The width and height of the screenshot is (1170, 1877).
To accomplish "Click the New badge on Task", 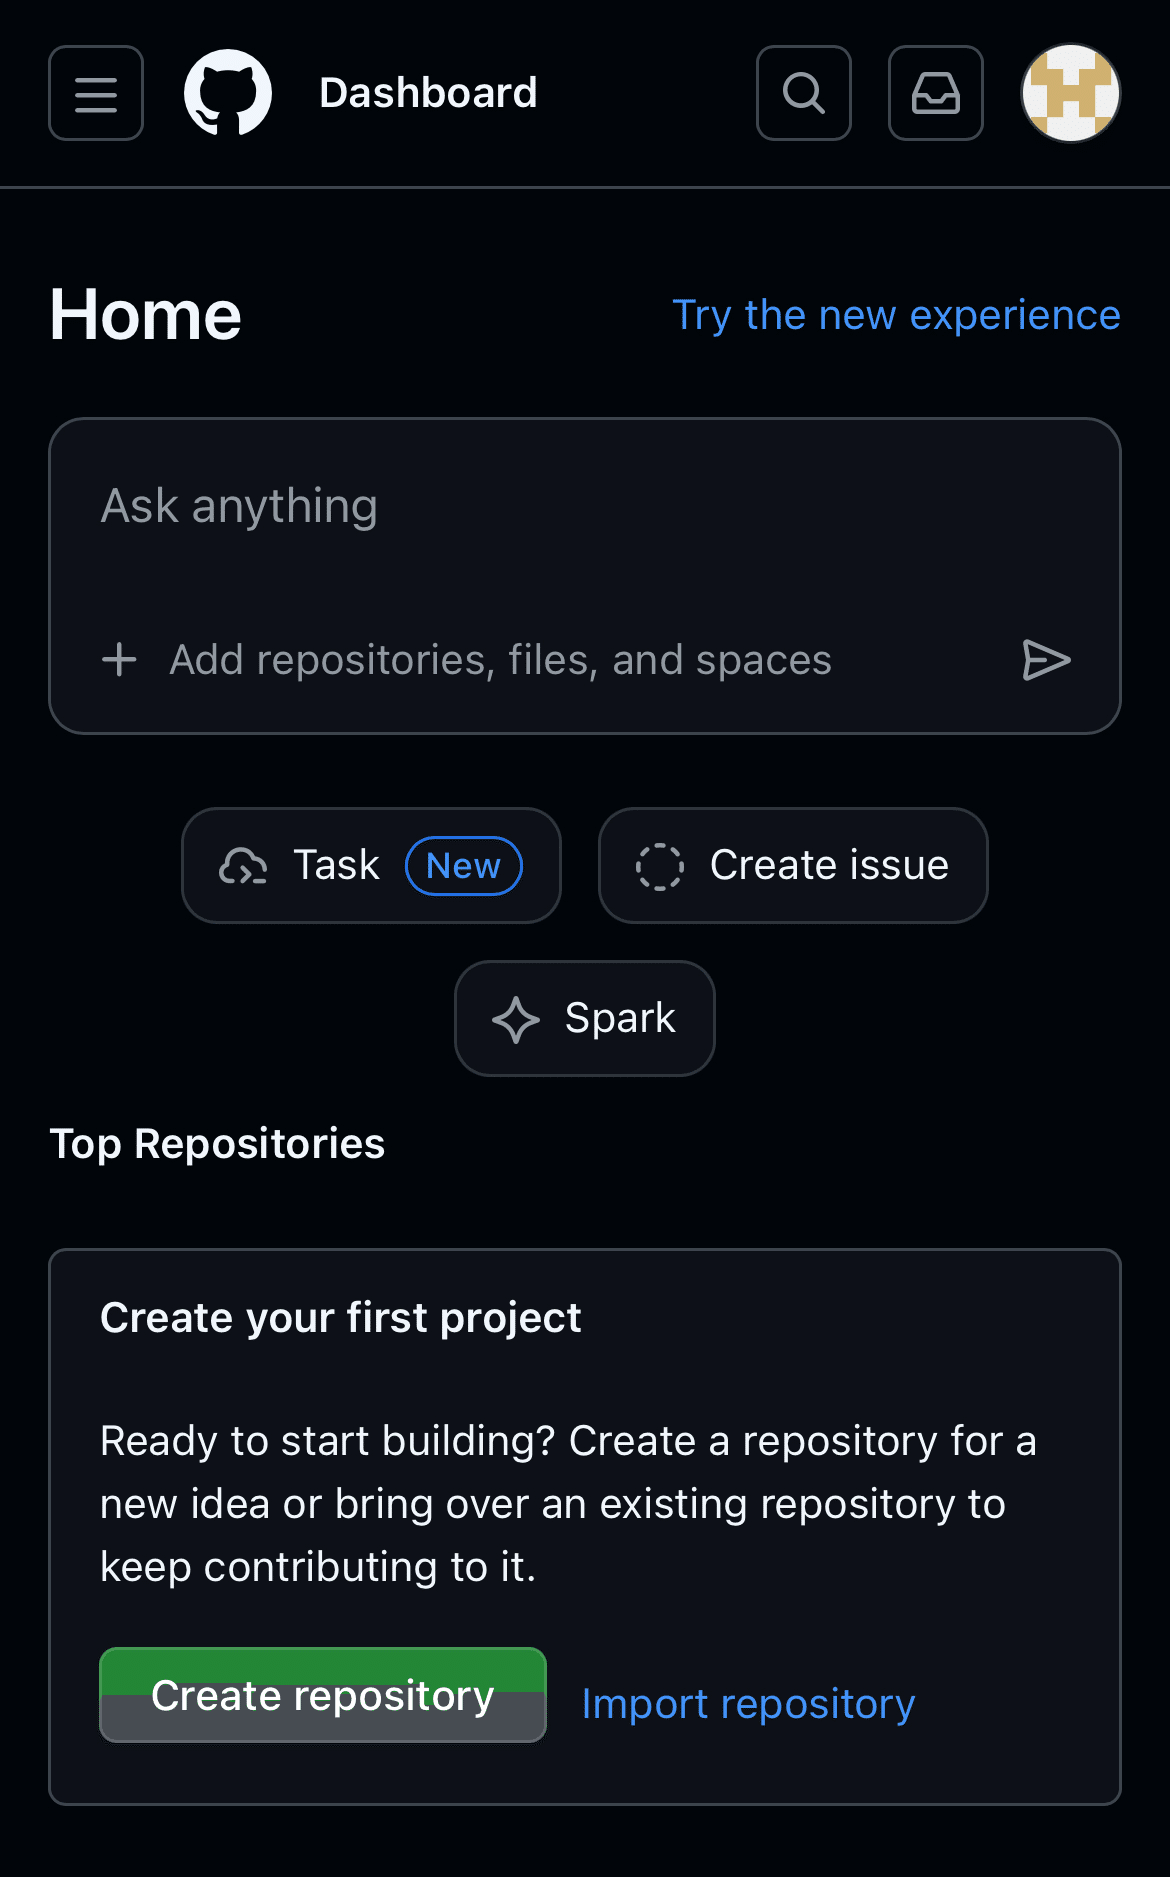I will [x=463, y=866].
